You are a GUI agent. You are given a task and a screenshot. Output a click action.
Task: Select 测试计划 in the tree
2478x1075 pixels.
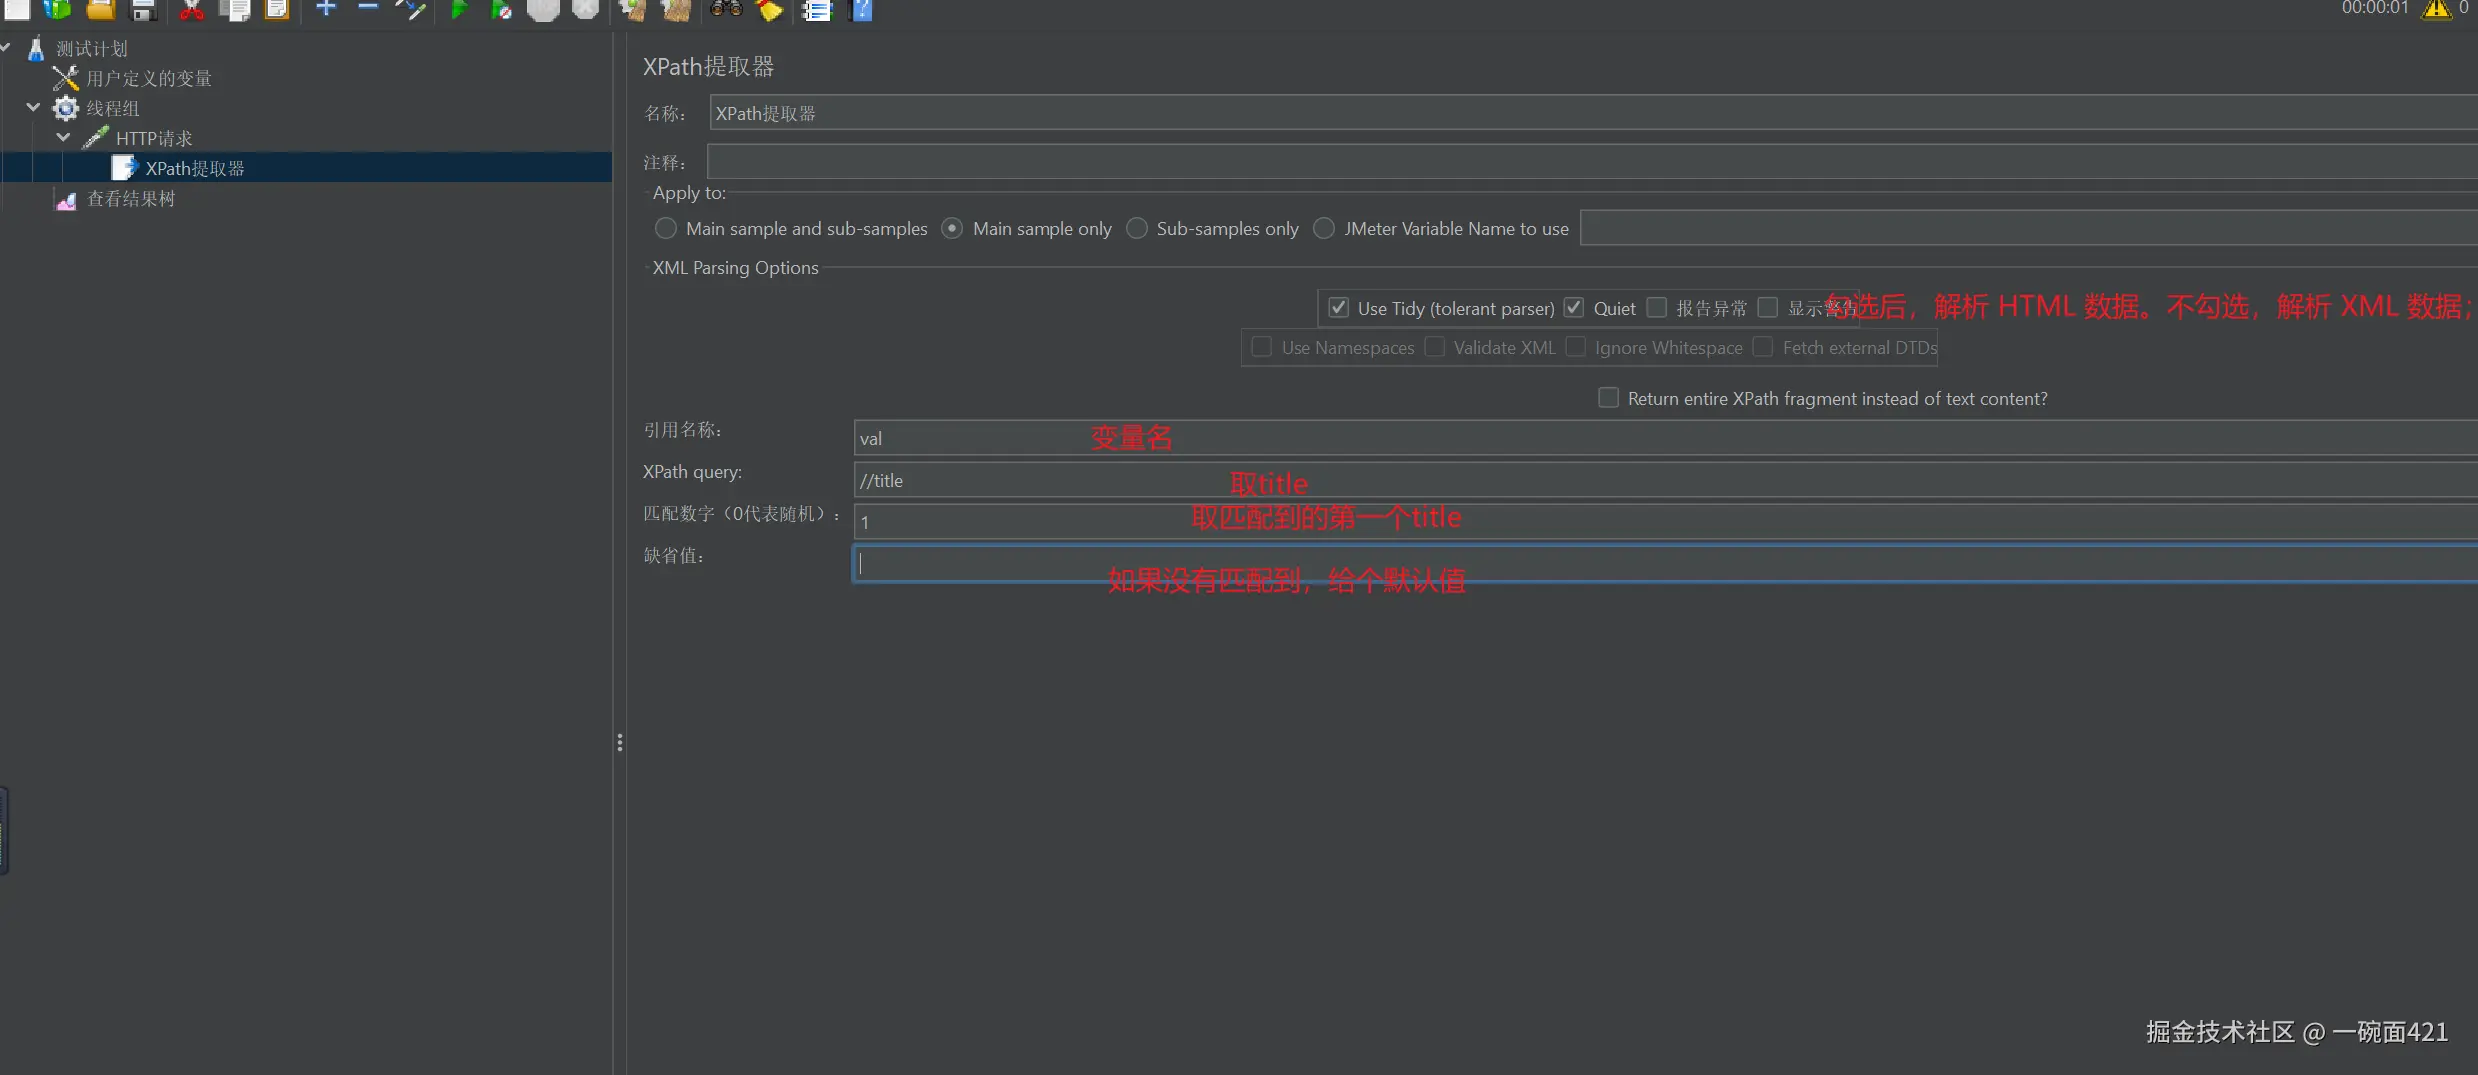91,49
